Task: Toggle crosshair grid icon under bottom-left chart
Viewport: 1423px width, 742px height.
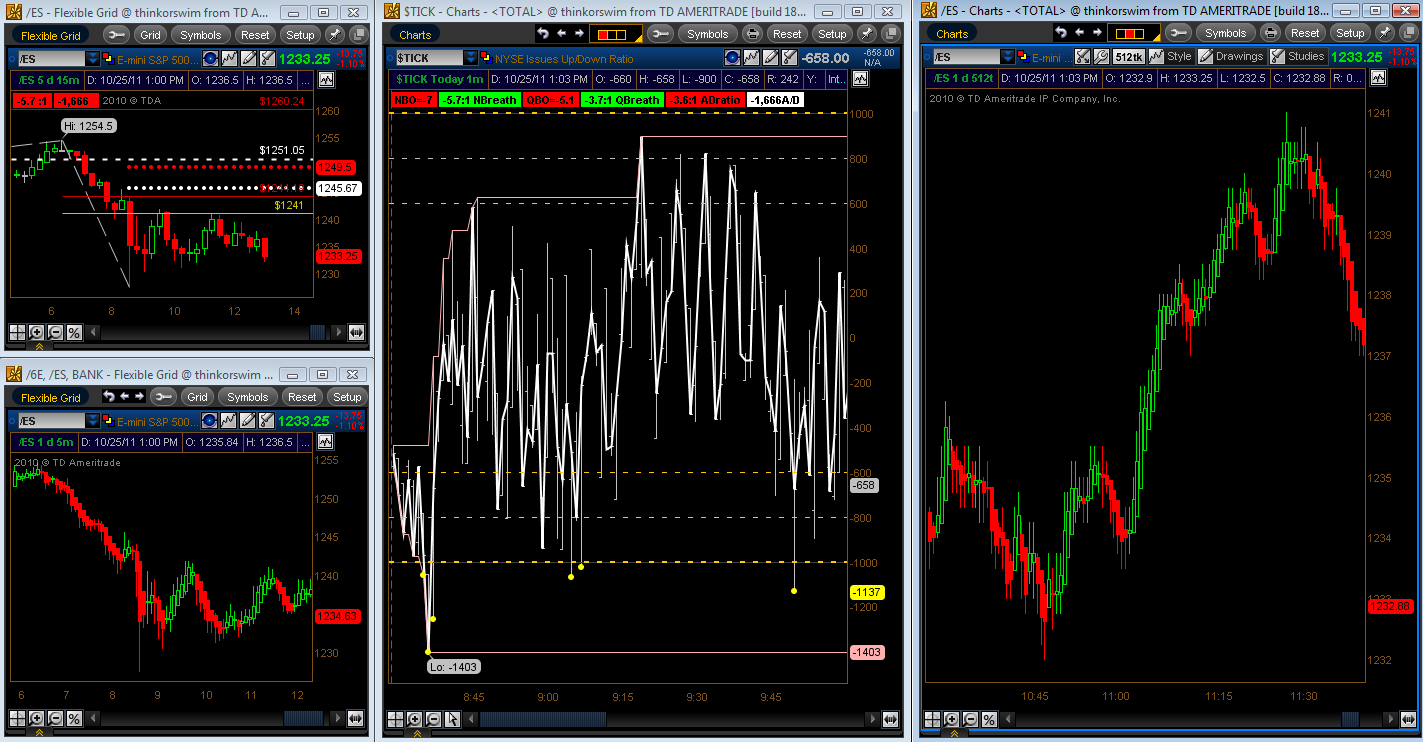Action: (17, 718)
